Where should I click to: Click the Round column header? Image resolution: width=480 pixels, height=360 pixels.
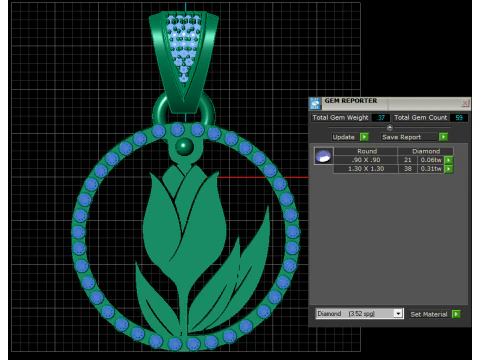(x=366, y=151)
